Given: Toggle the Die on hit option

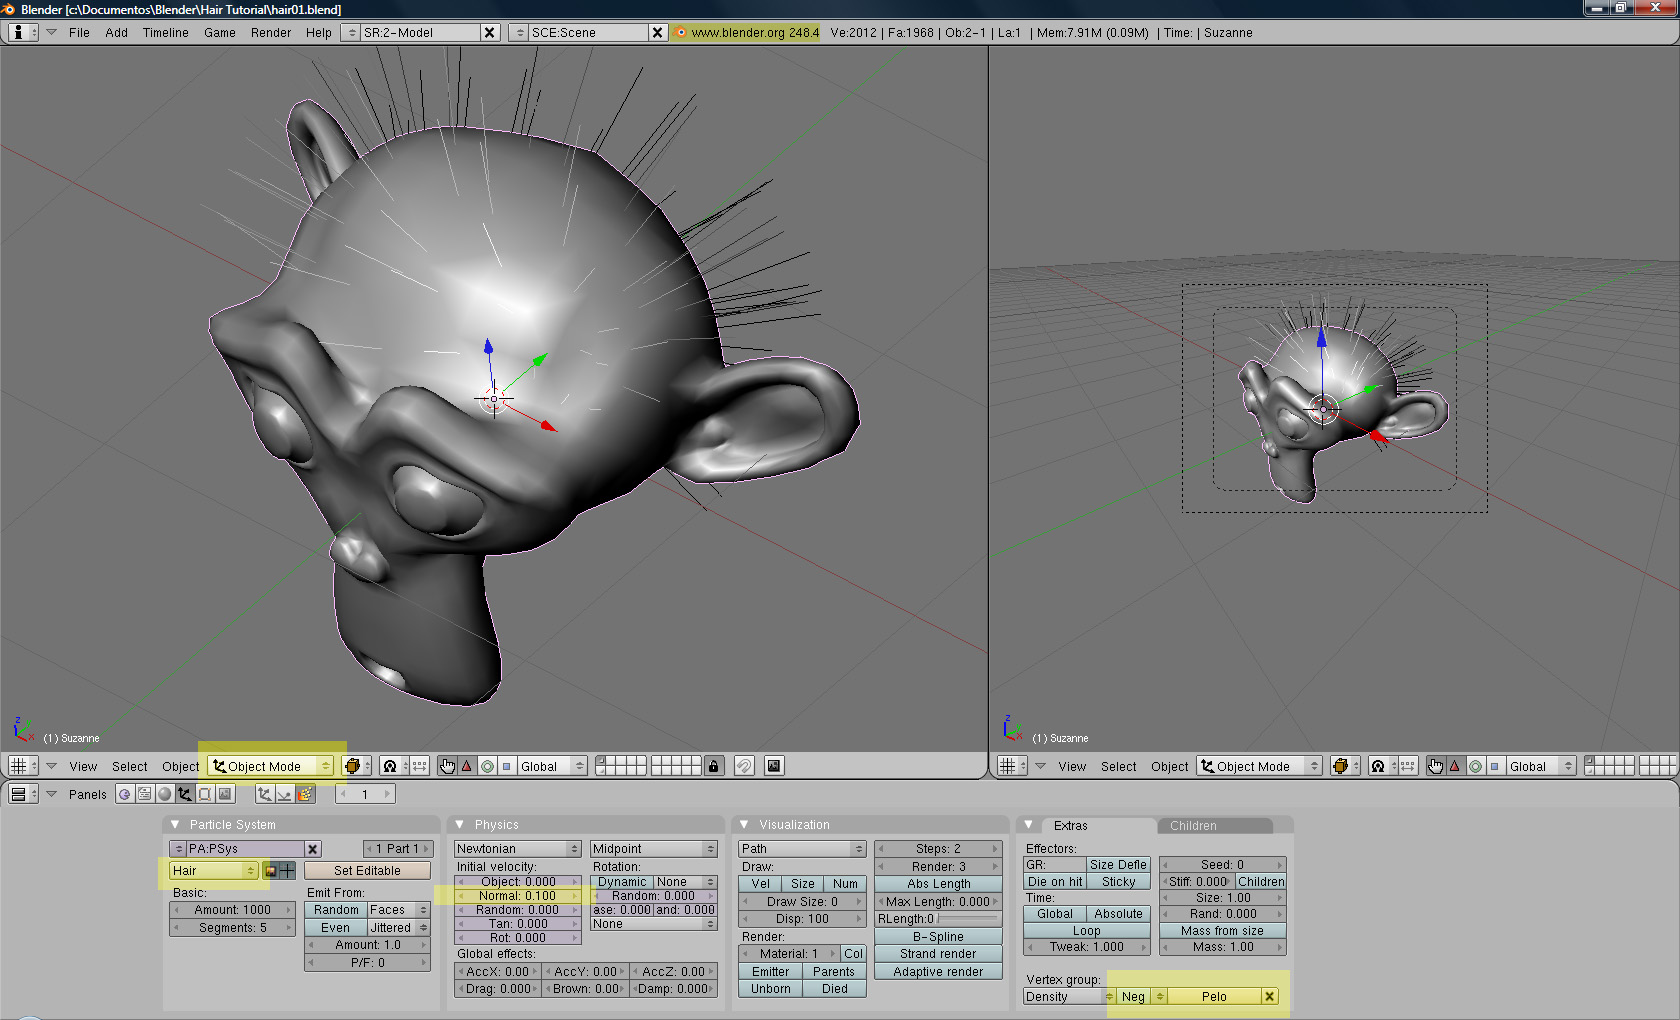Looking at the screenshot, I should point(1055,882).
